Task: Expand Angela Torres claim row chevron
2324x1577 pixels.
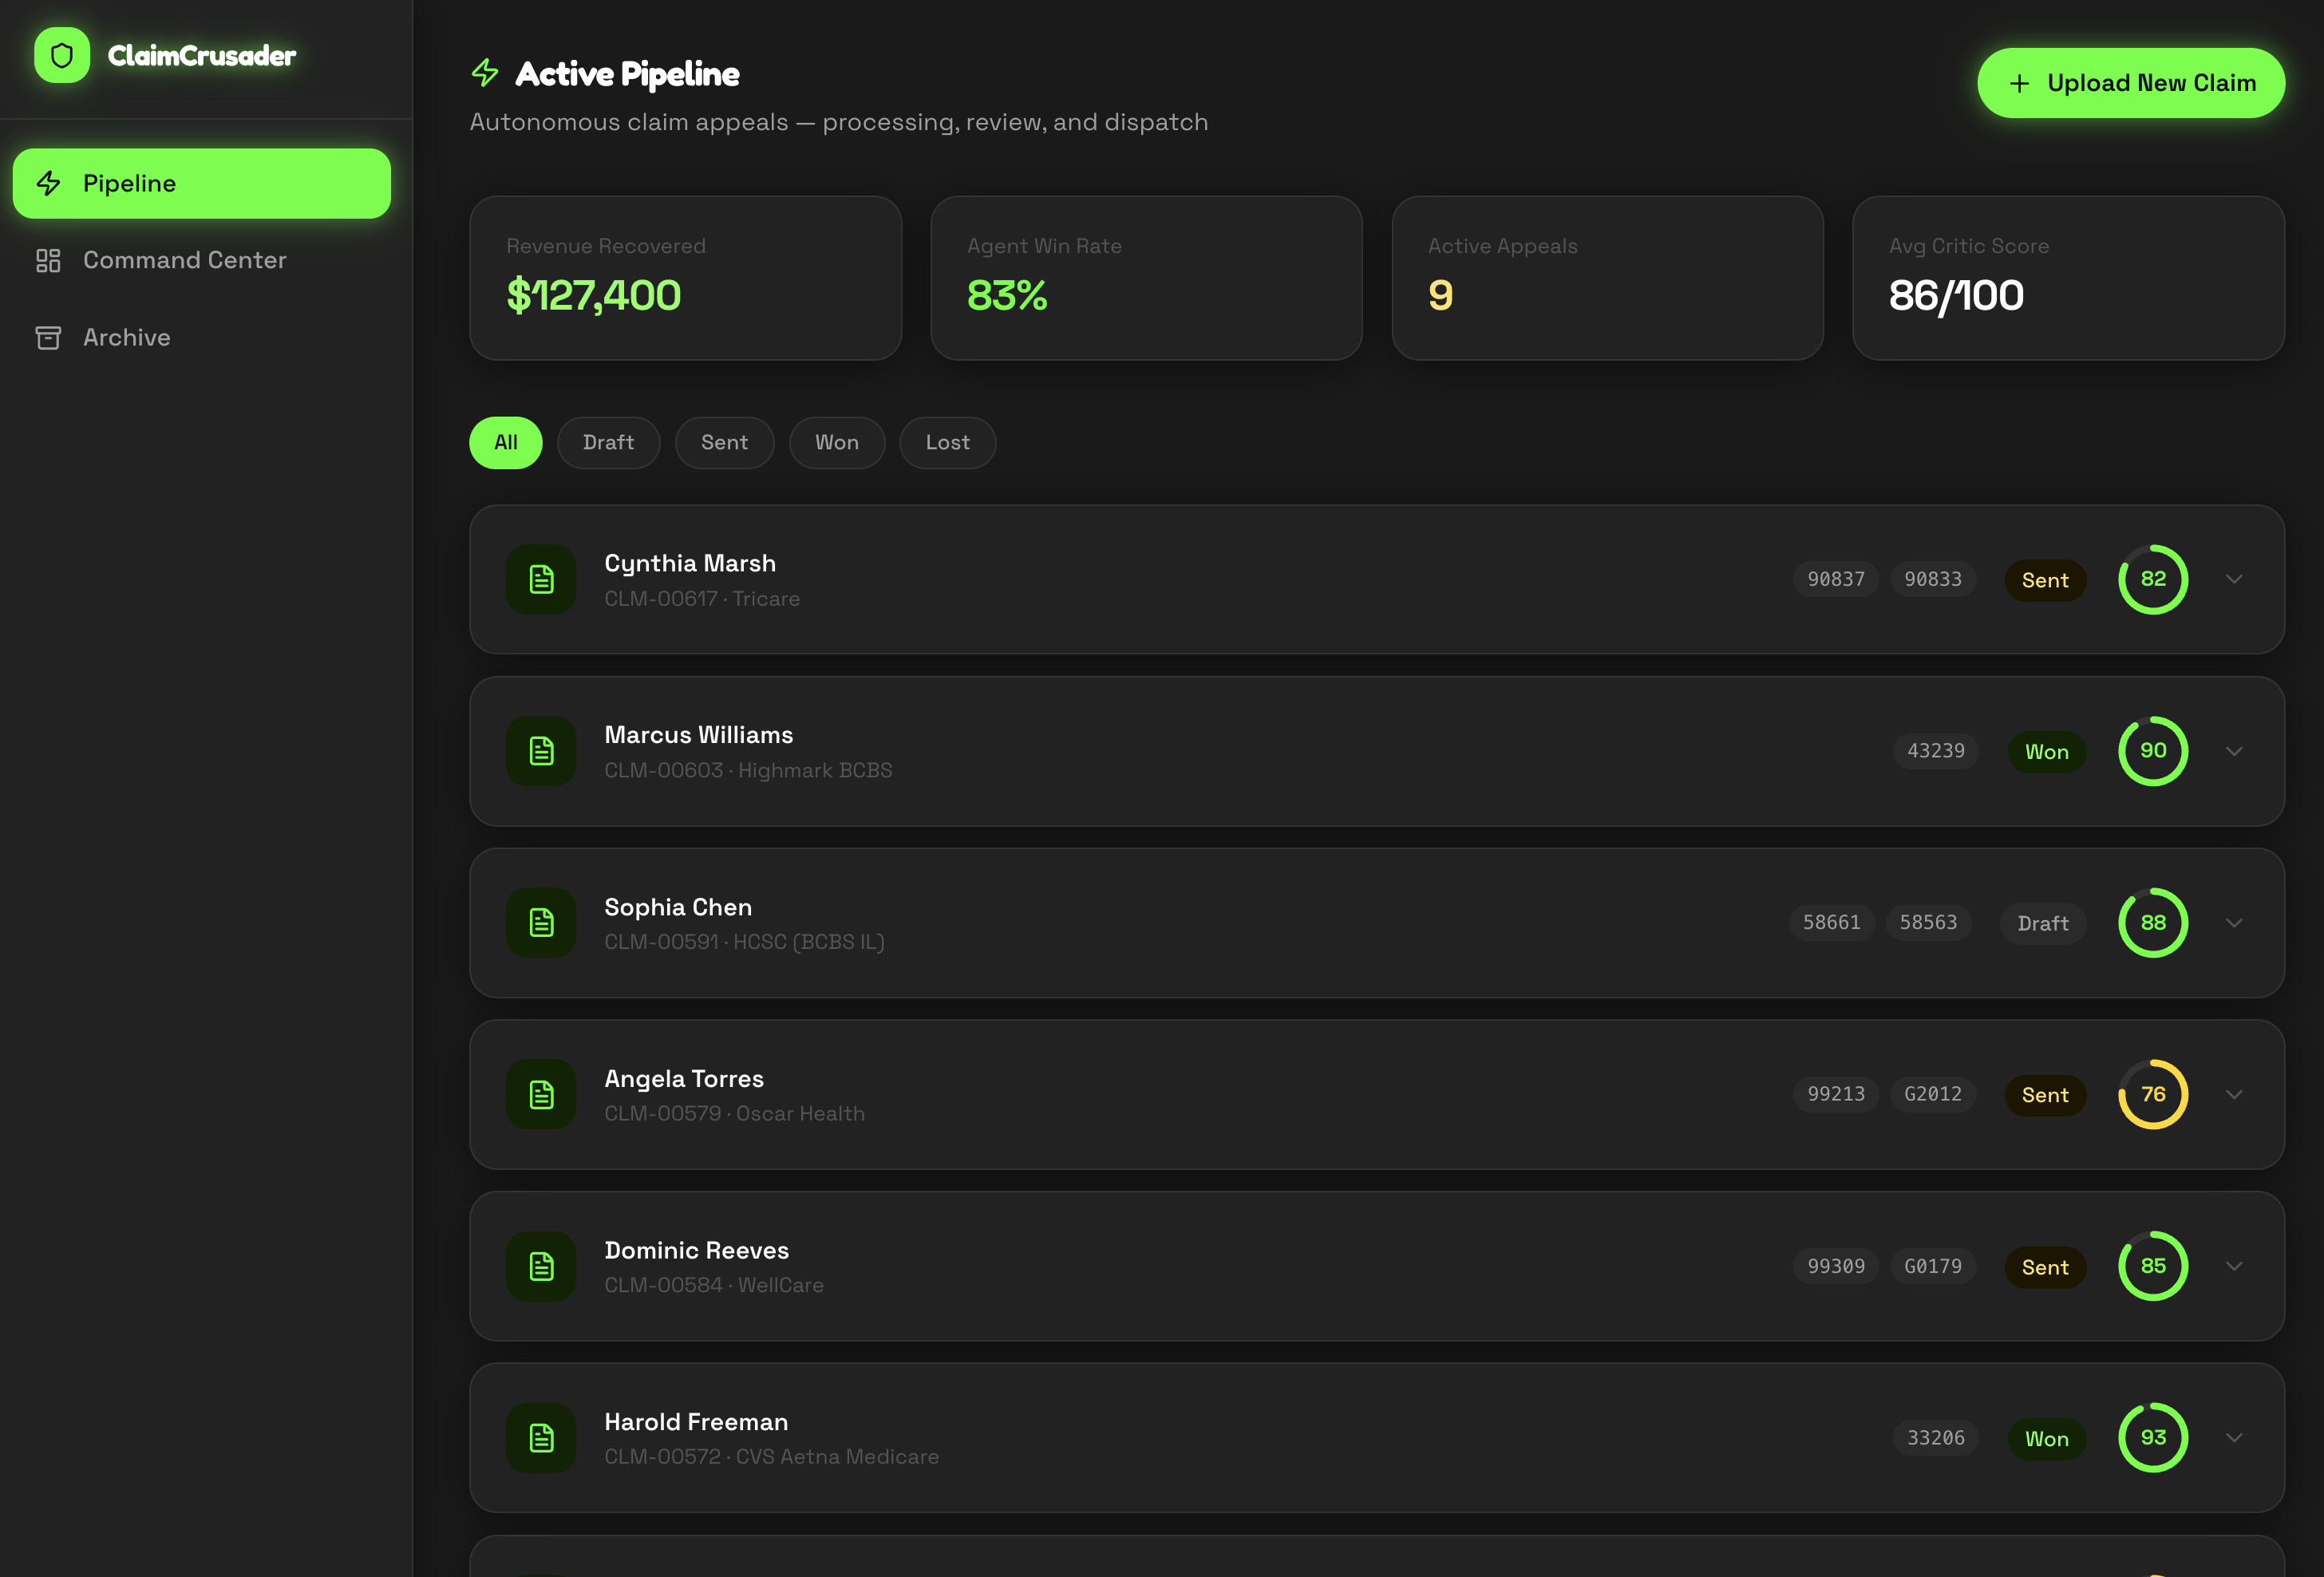Action: pos(2234,1094)
